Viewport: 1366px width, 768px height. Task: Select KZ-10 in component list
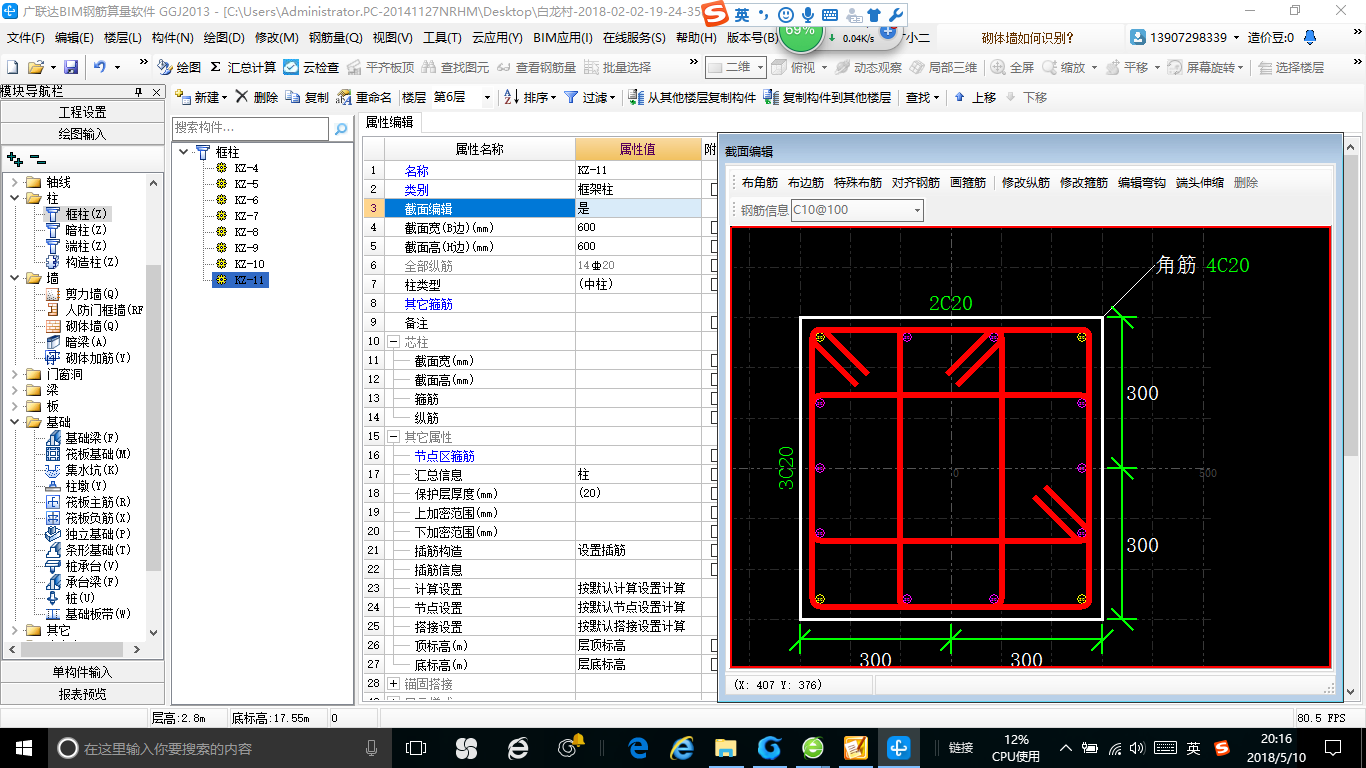[x=249, y=264]
